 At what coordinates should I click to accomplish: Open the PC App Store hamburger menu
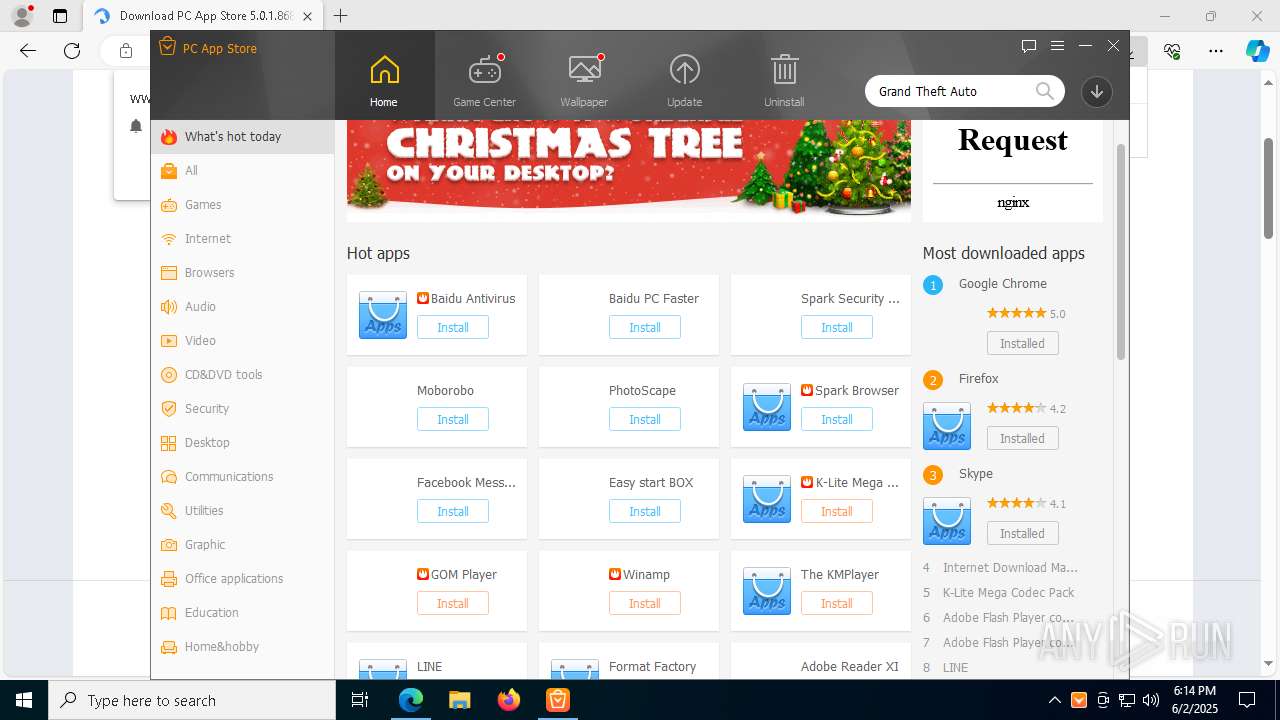(x=1057, y=46)
